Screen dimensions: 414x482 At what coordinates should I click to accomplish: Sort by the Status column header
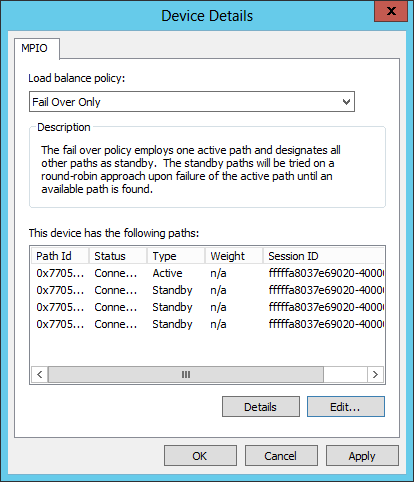118,256
